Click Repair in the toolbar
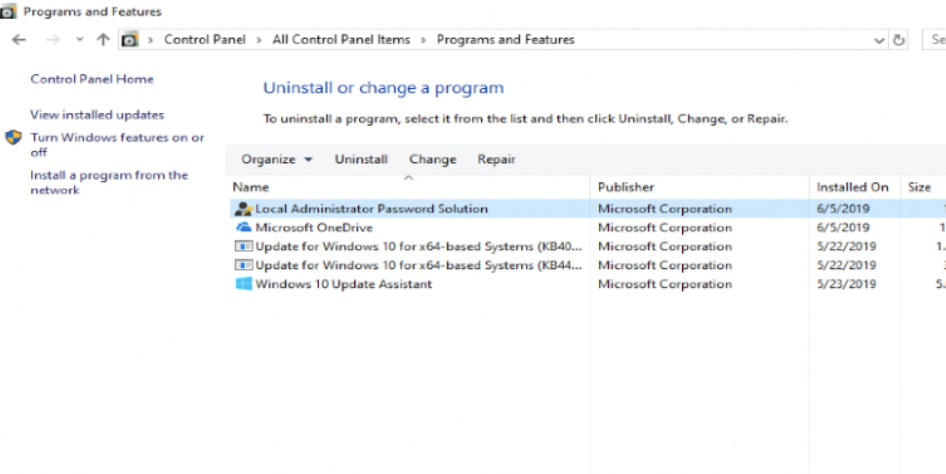Screen dimensions: 946x474 (x=496, y=160)
